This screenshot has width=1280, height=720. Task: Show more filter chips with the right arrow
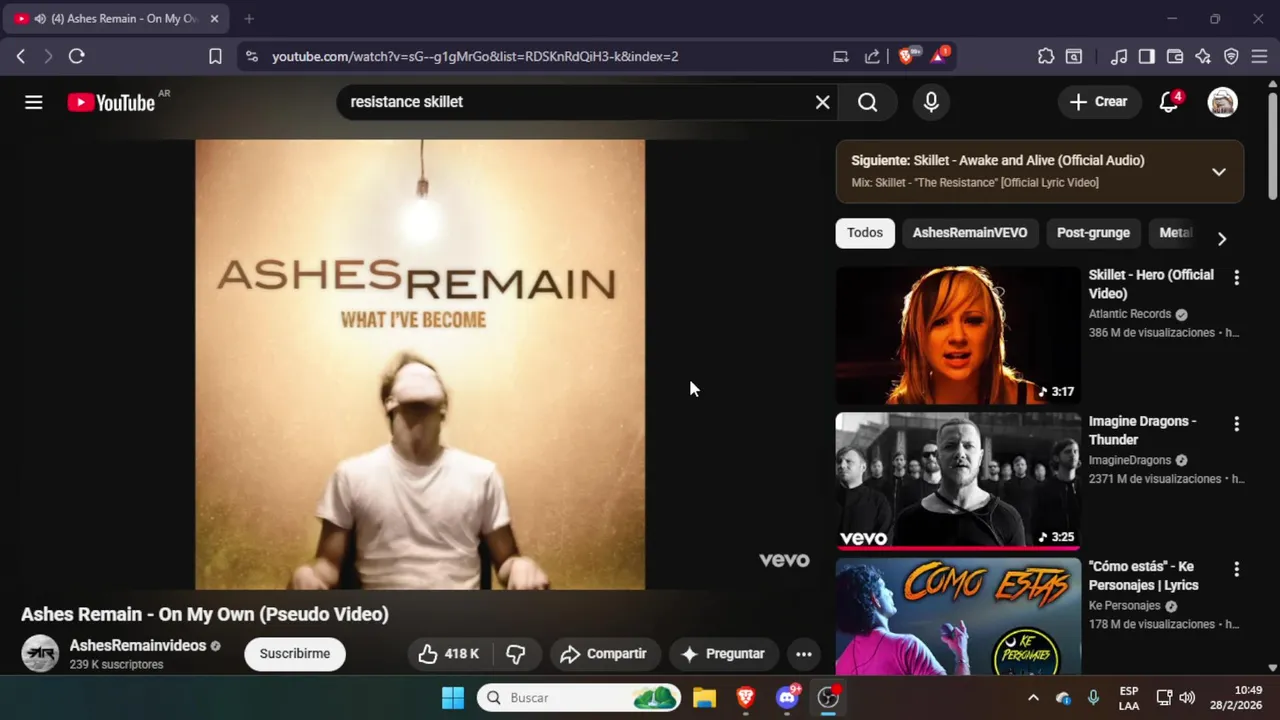click(x=1221, y=239)
